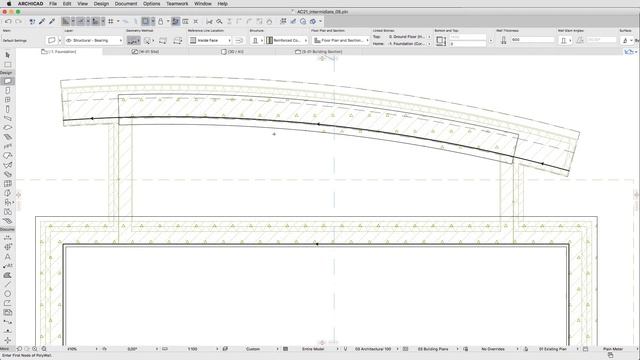Screen dimensions: 640x360
Task: Activate the Object tool in the toolbox
Action: click(7, 202)
